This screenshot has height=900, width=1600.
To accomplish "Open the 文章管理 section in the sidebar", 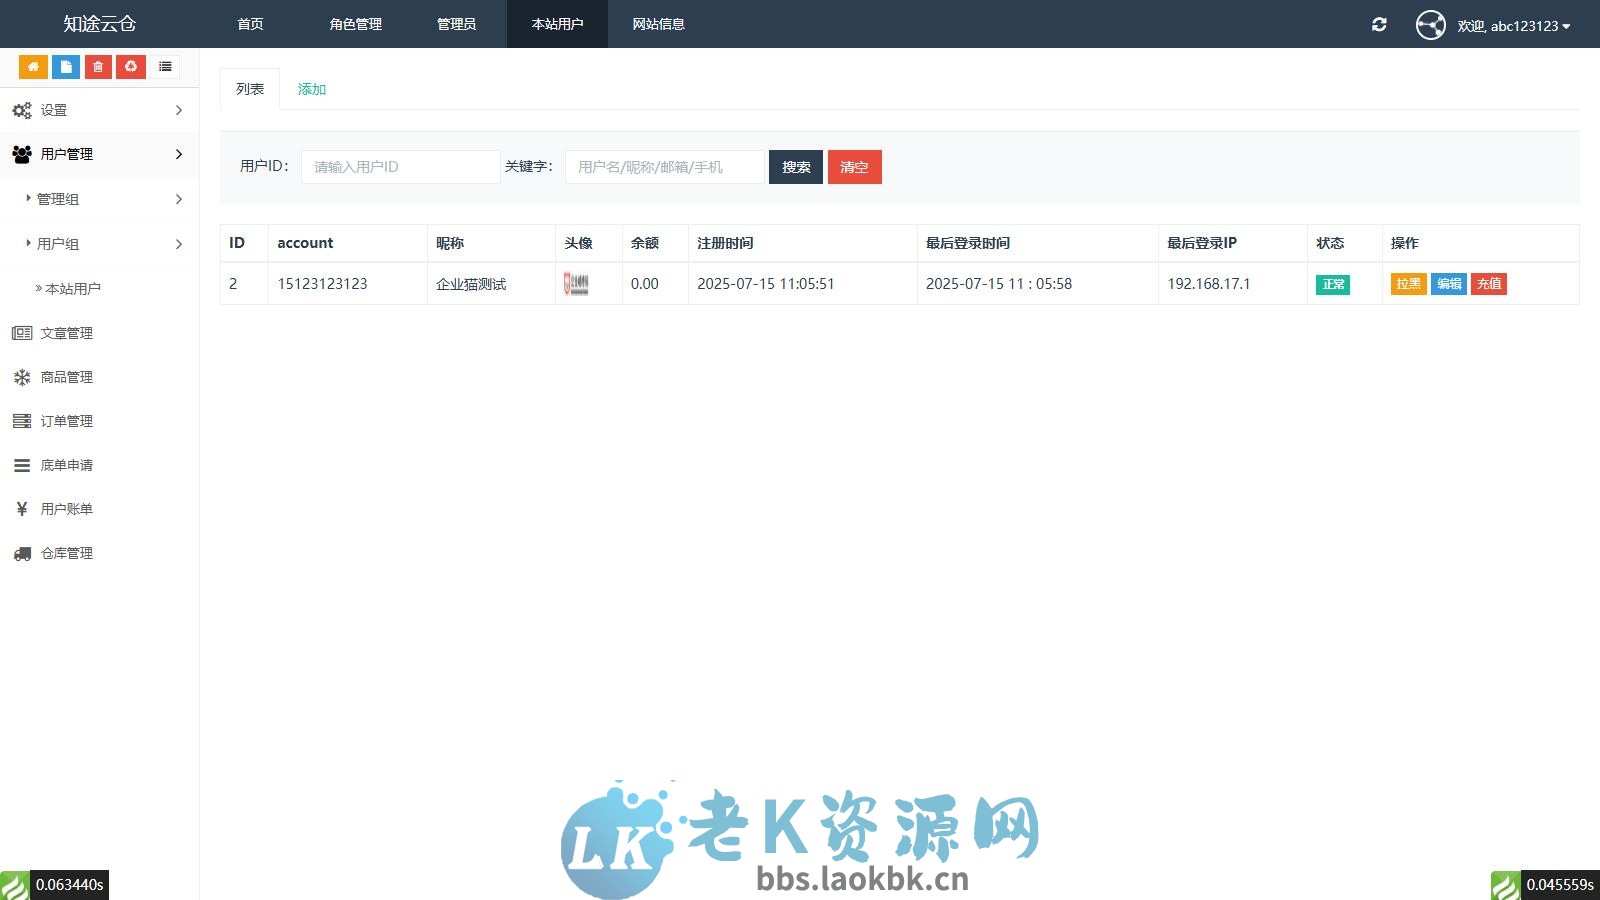I will (x=67, y=332).
